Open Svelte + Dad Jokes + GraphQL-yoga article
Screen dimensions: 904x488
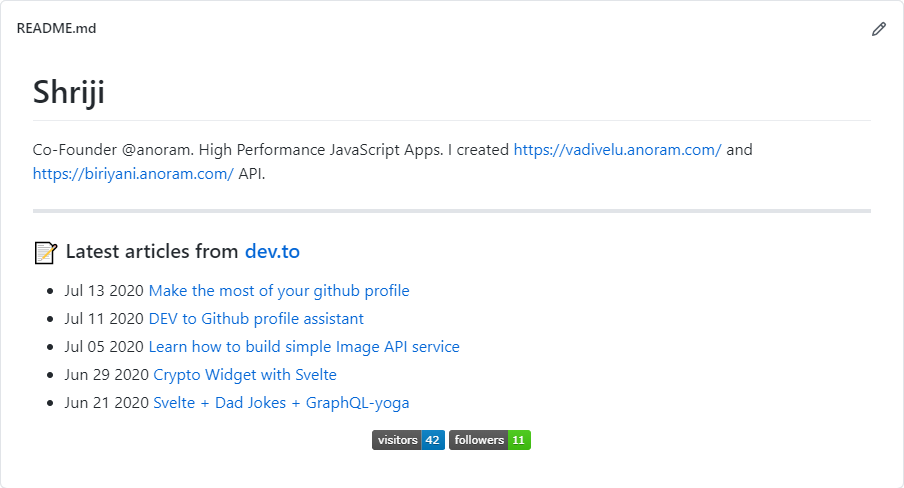click(281, 403)
